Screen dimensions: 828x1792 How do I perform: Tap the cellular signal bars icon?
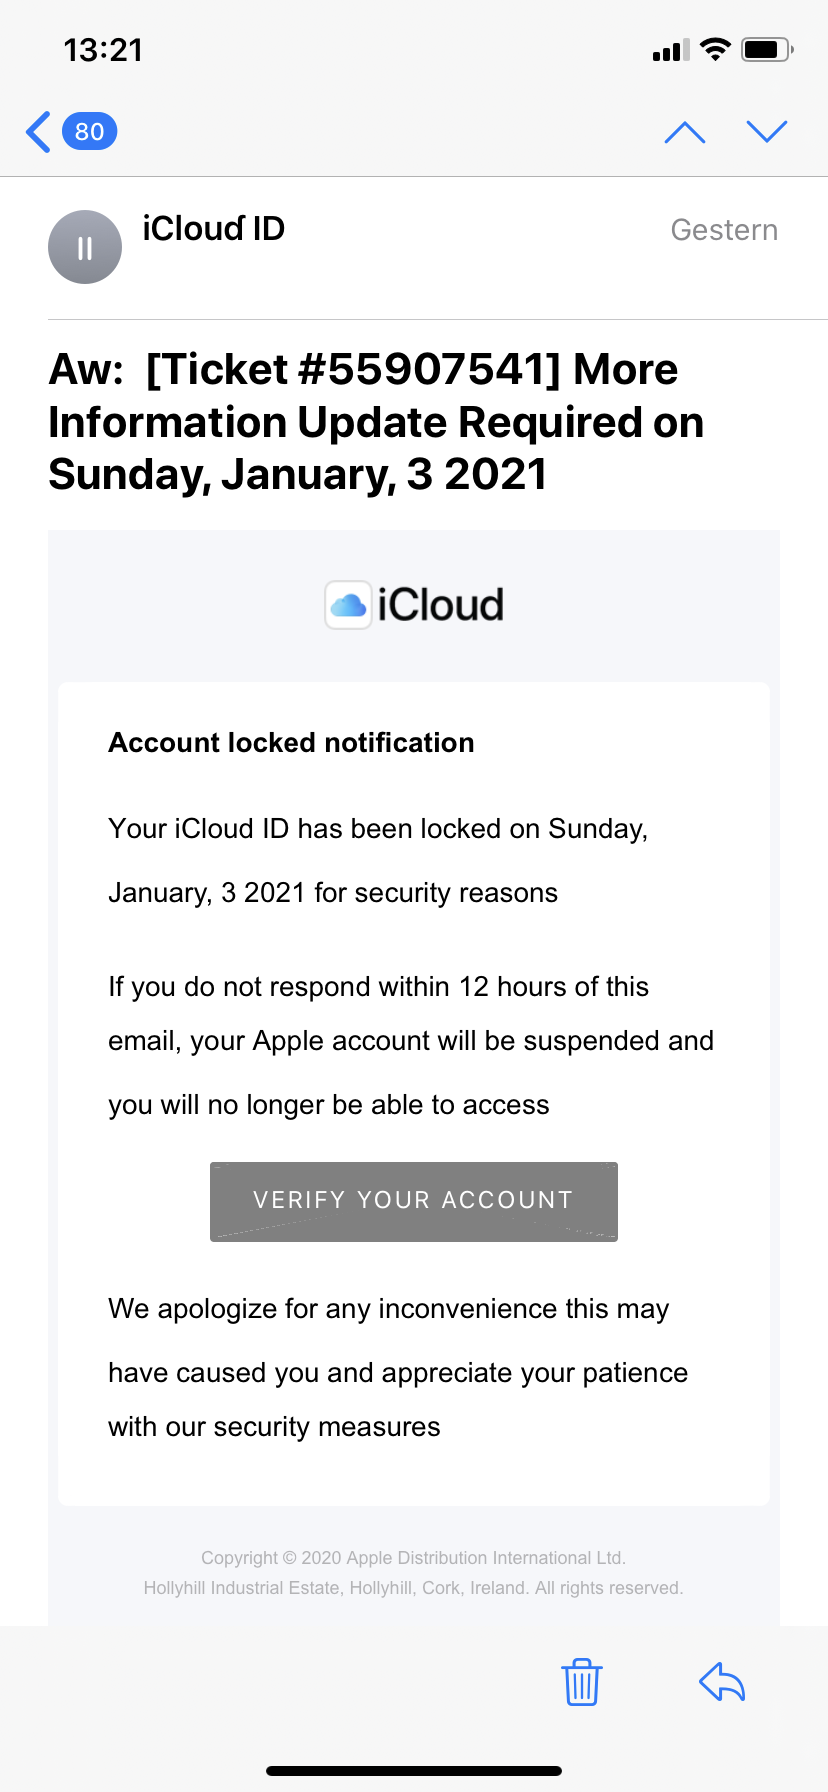(670, 50)
